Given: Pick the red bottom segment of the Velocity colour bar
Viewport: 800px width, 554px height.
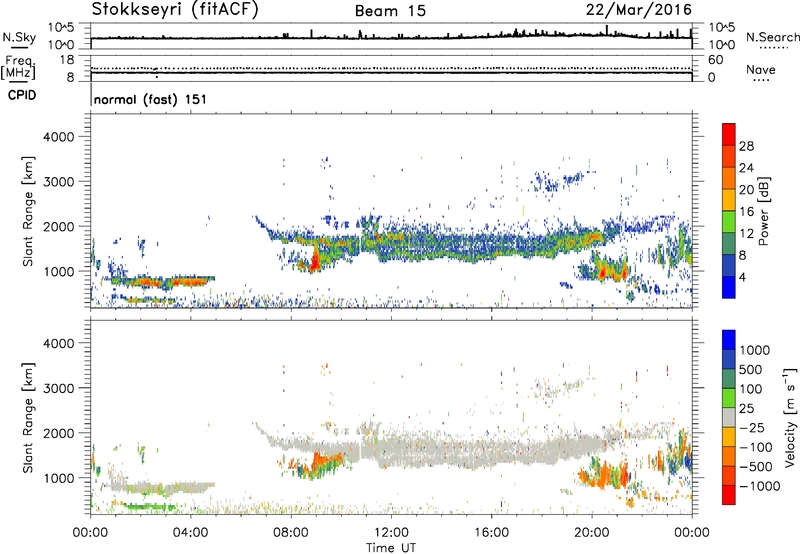Looking at the screenshot, I should [729, 495].
